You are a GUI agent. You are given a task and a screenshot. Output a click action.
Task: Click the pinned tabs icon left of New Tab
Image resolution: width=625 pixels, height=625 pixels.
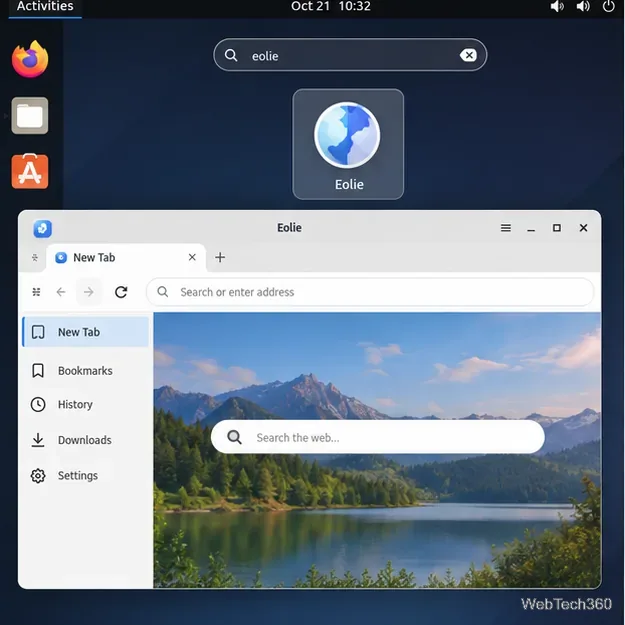(x=35, y=257)
